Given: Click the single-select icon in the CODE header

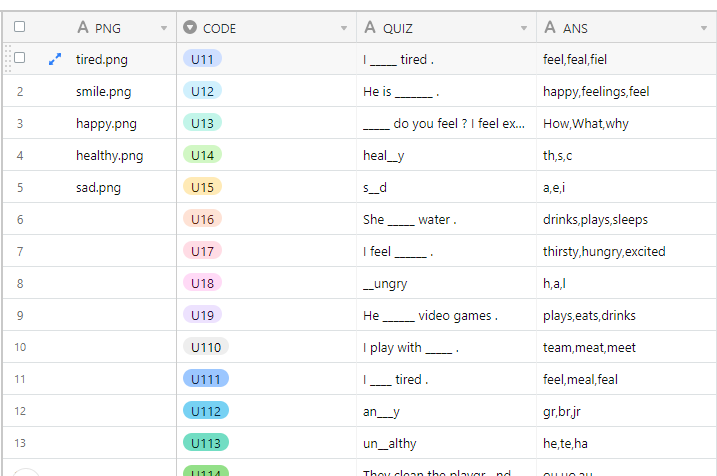Looking at the screenshot, I should click(190, 27).
